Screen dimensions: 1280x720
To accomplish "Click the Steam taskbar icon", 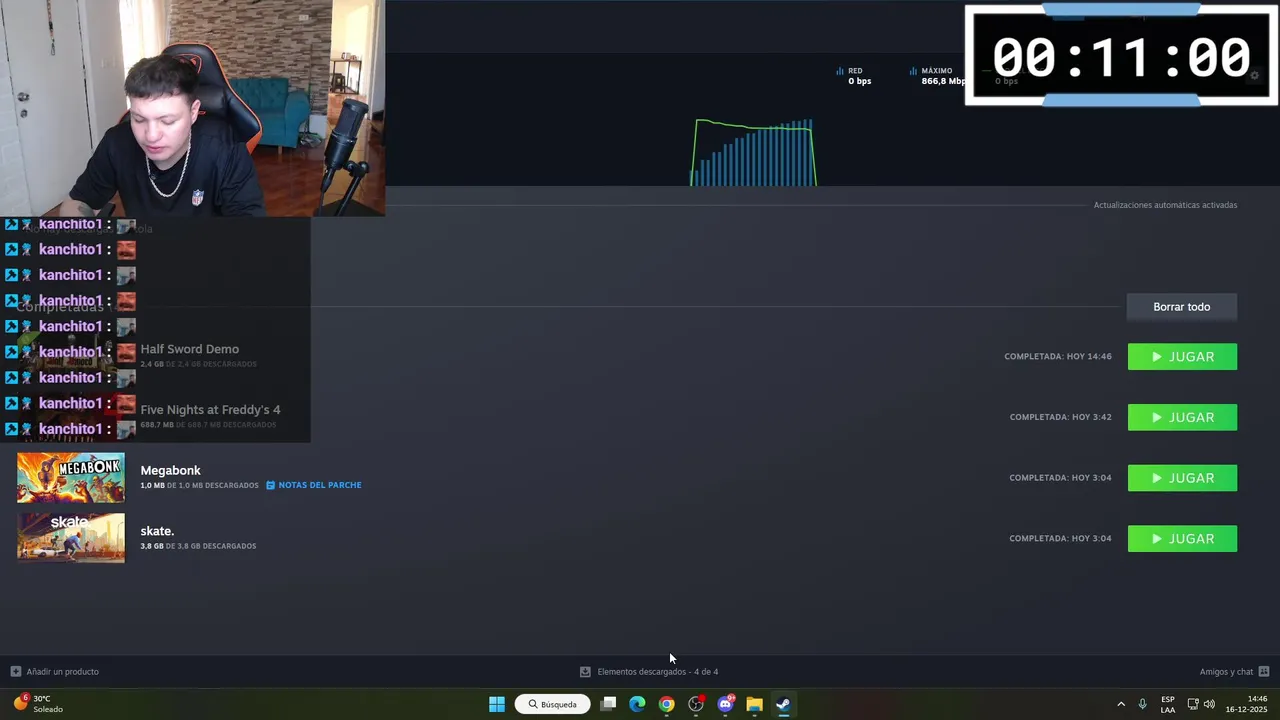I will click(783, 704).
